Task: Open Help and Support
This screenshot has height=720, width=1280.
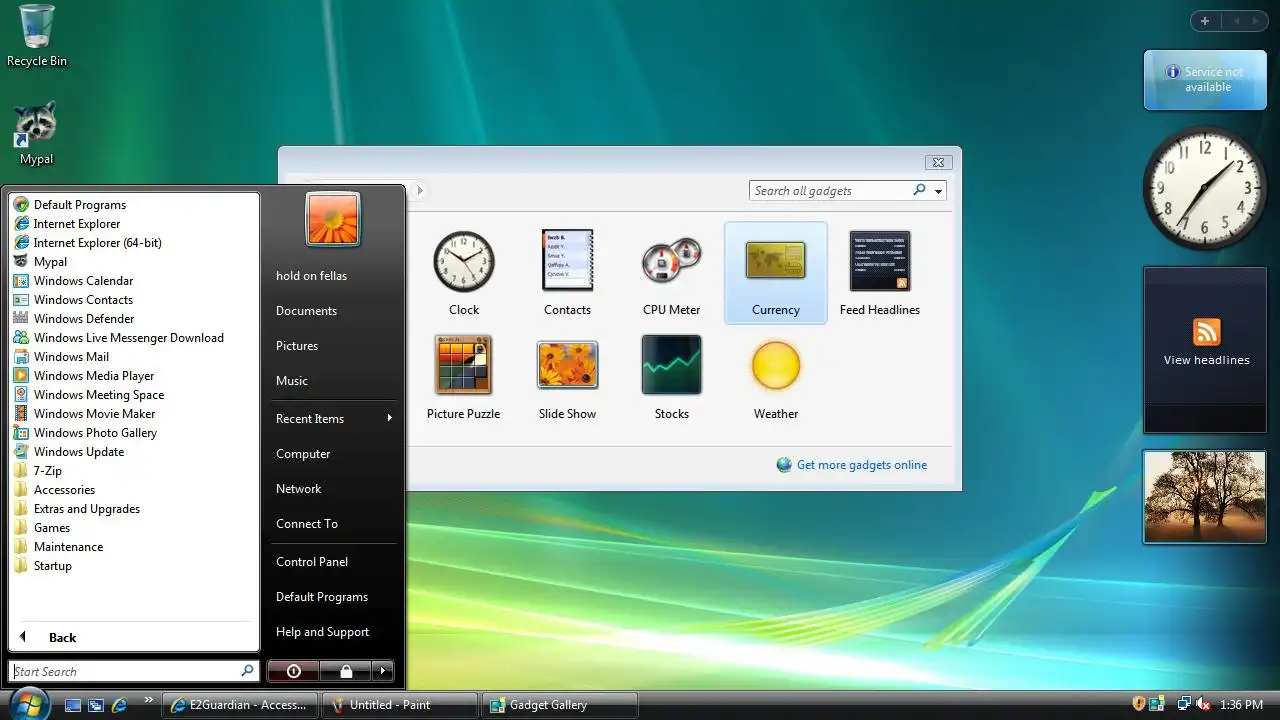Action: [x=322, y=632]
